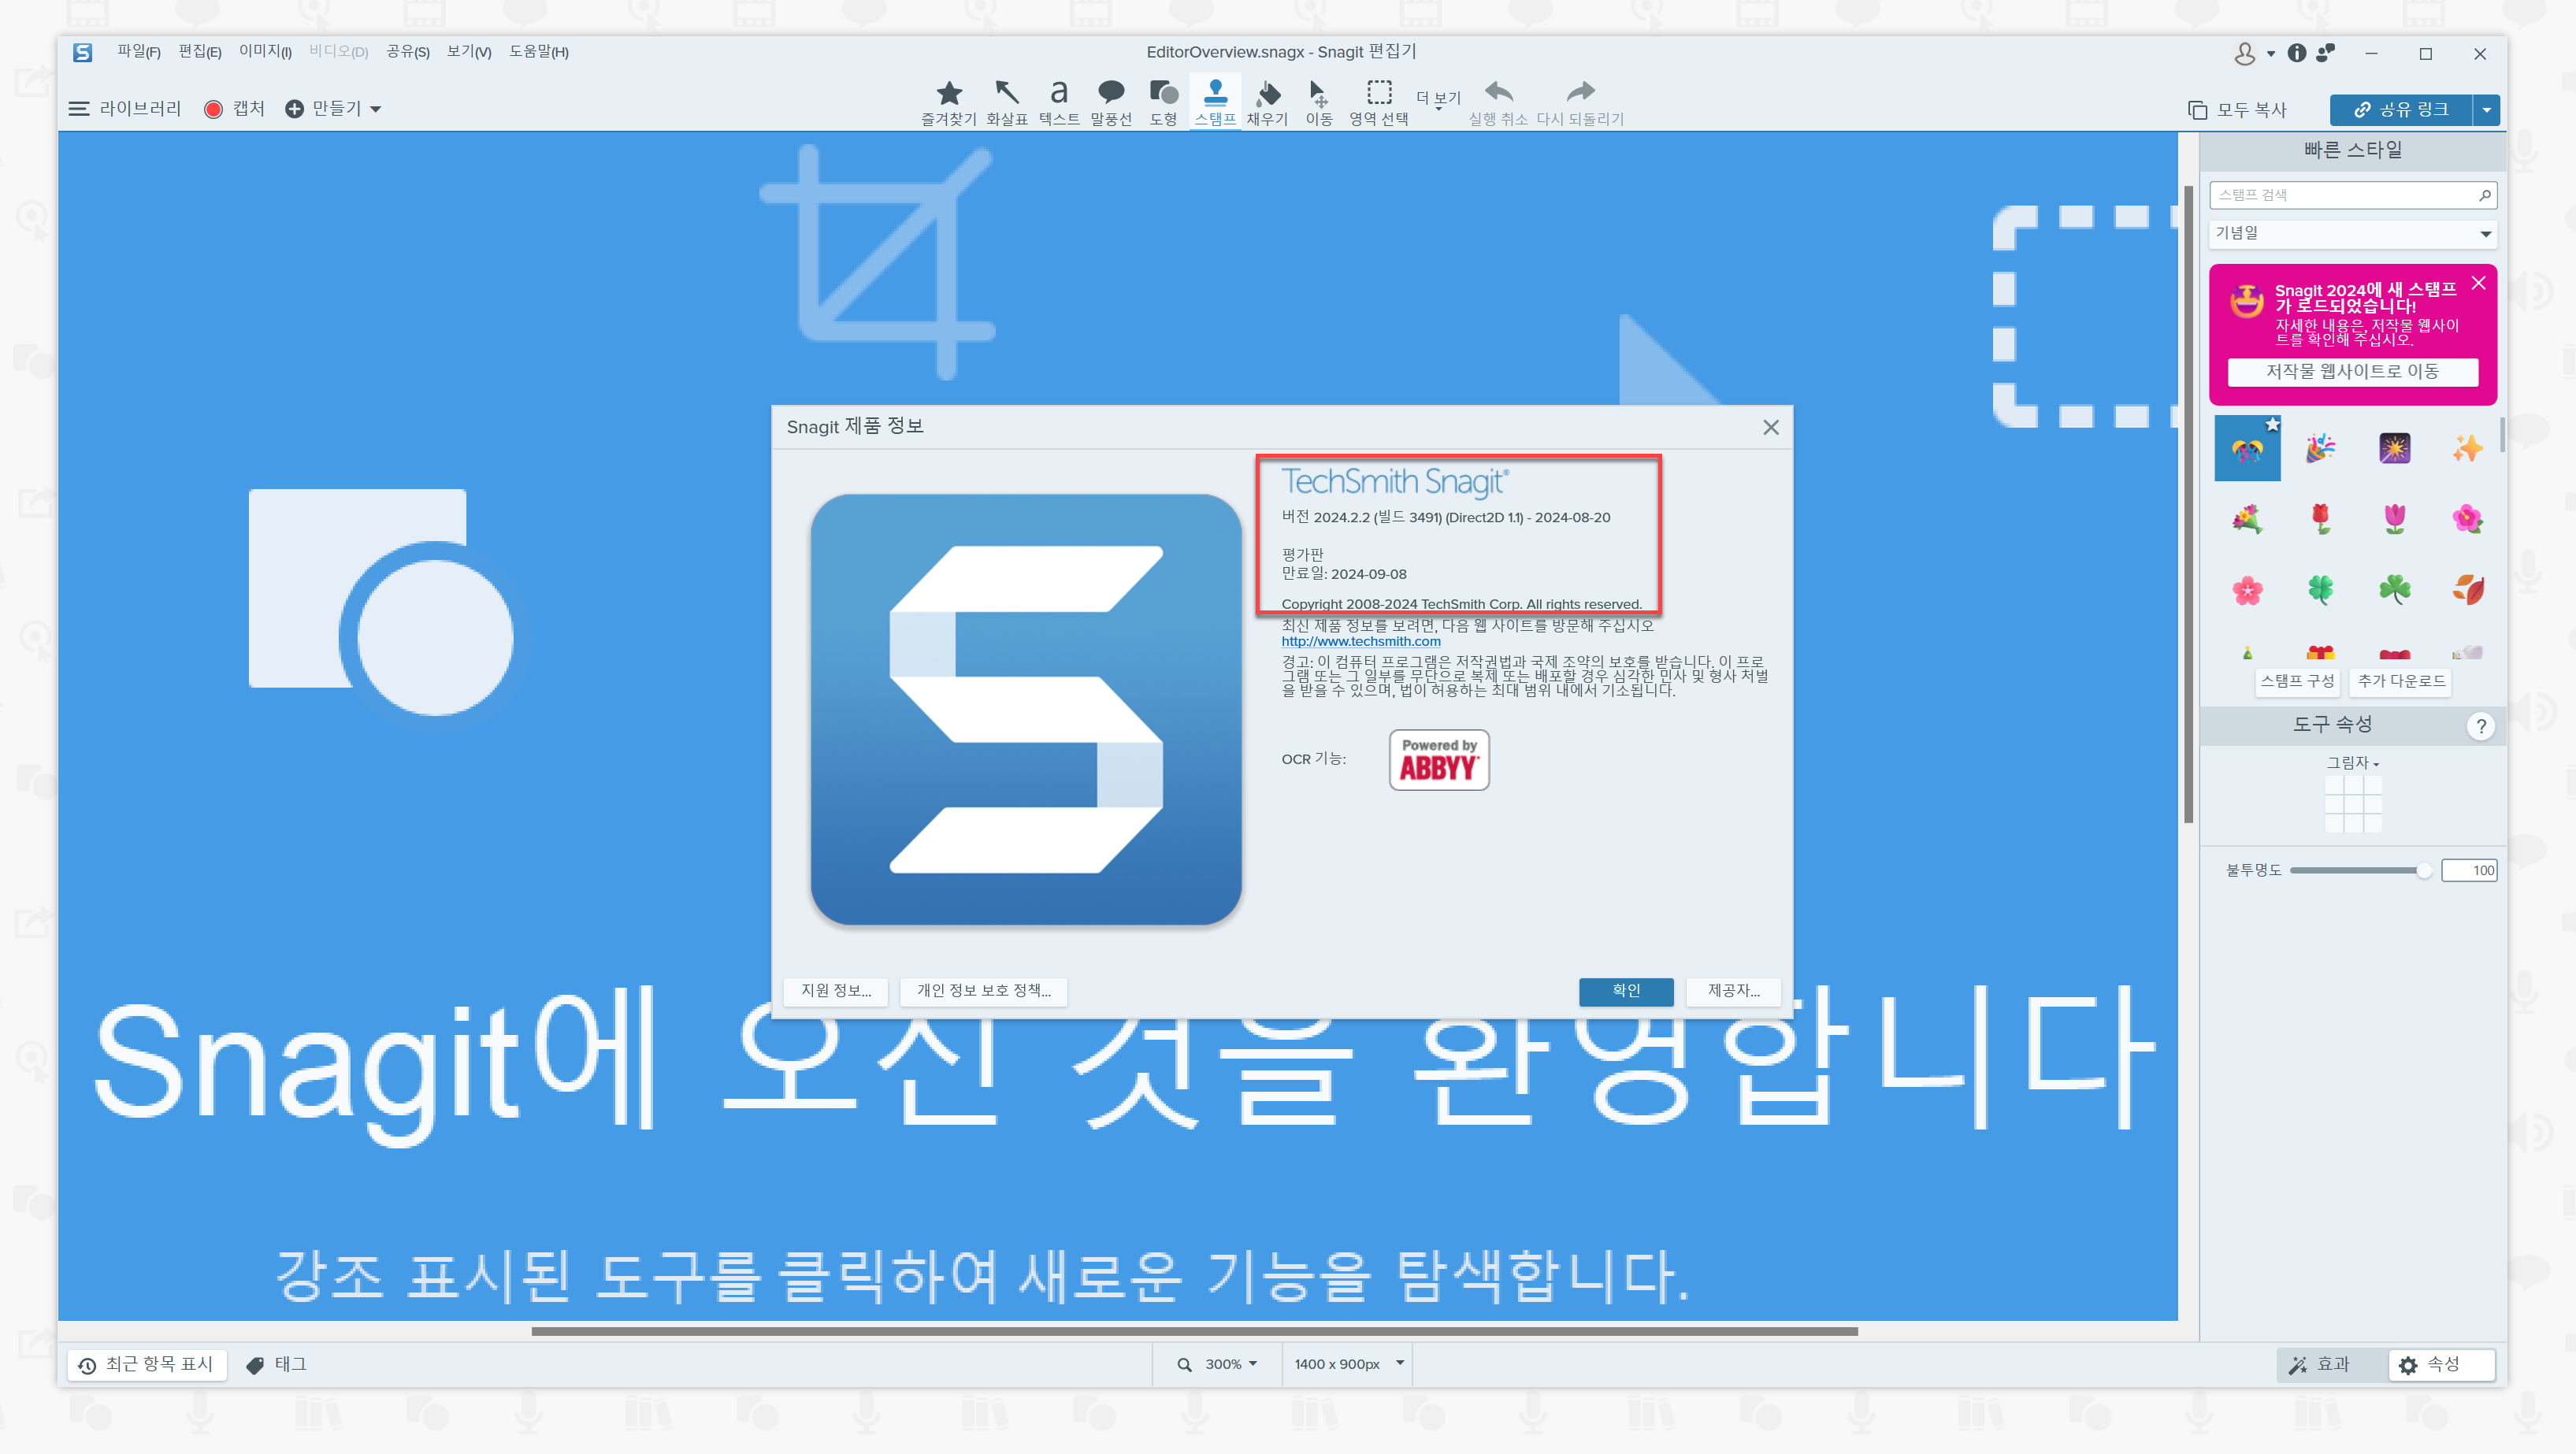2576x1454 pixels.
Task: Click the 불투명도 opacity slider handle
Action: 2423,871
